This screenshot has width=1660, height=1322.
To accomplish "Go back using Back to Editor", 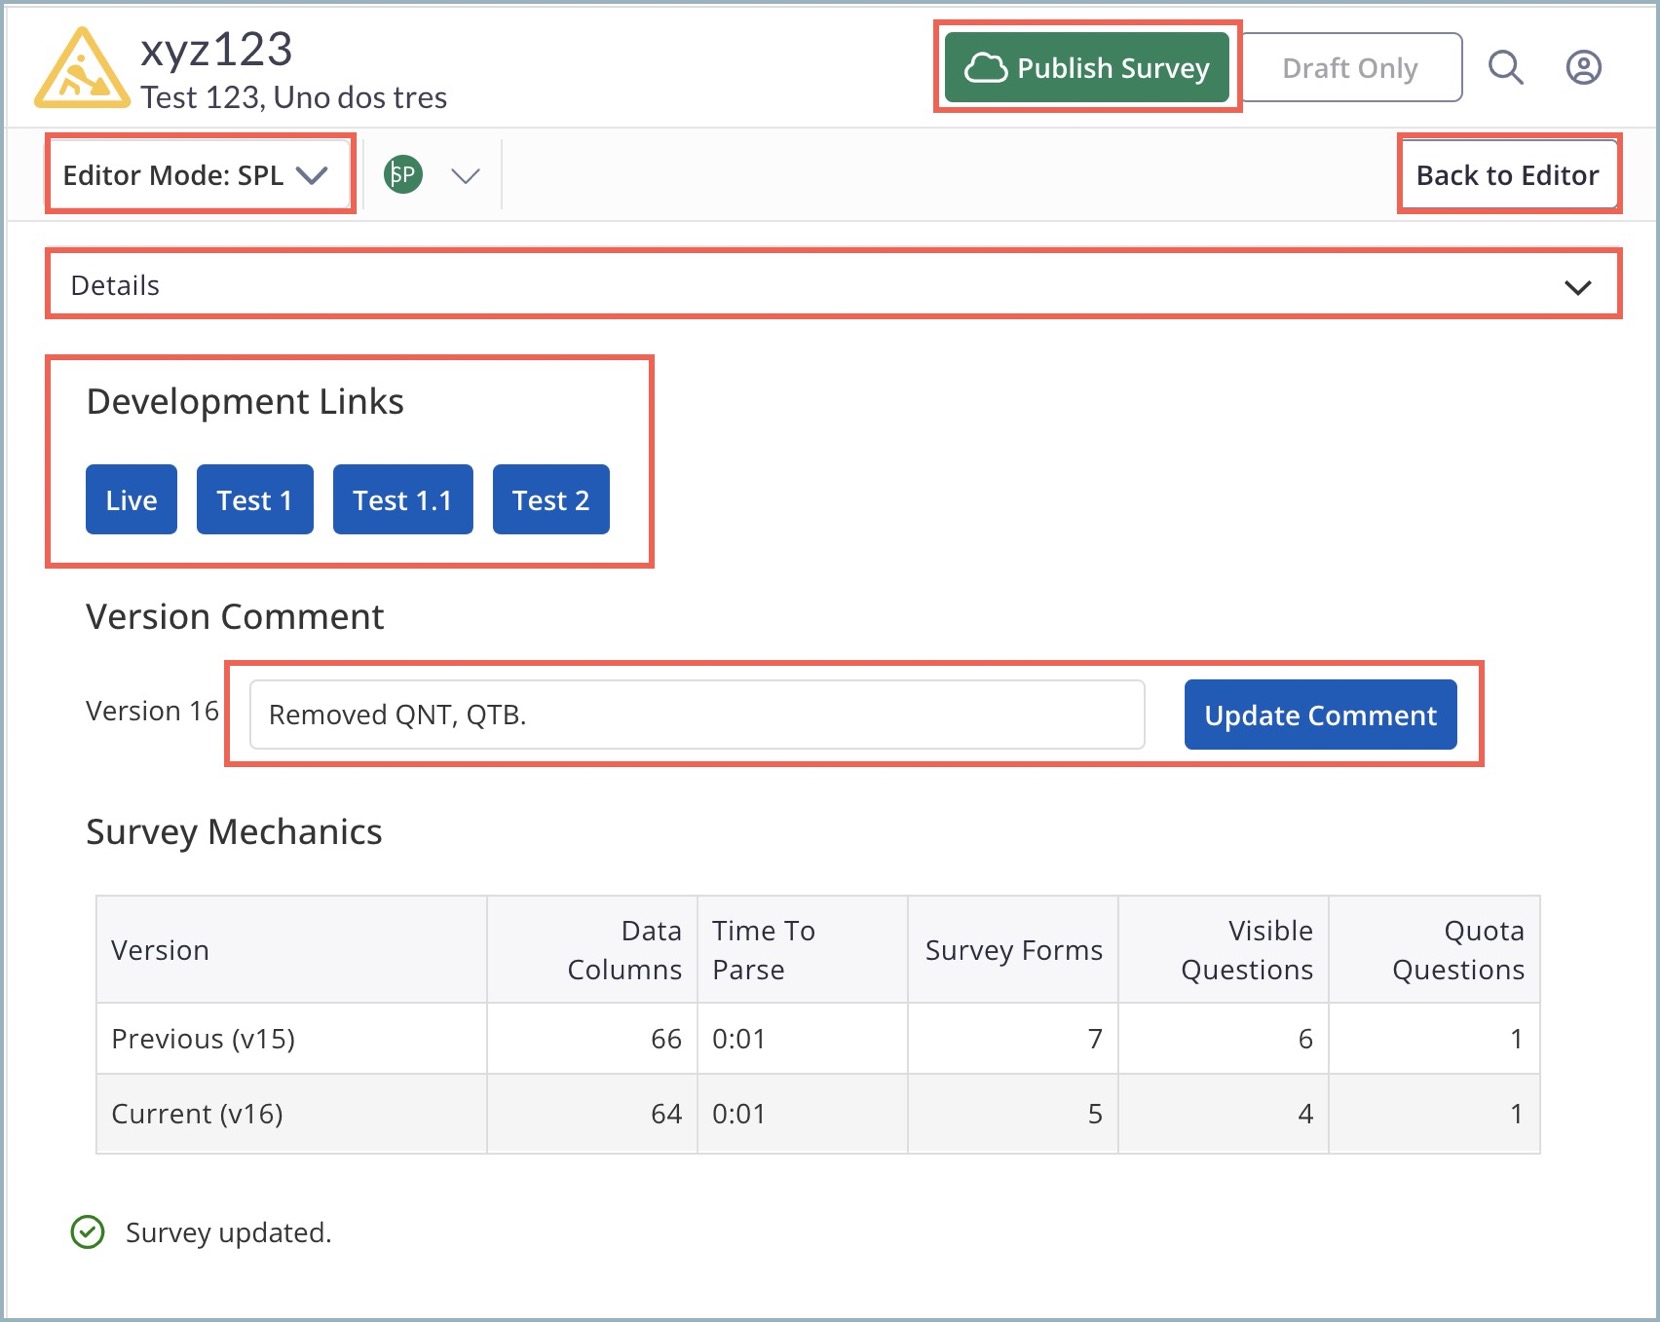I will pyautogui.click(x=1507, y=175).
